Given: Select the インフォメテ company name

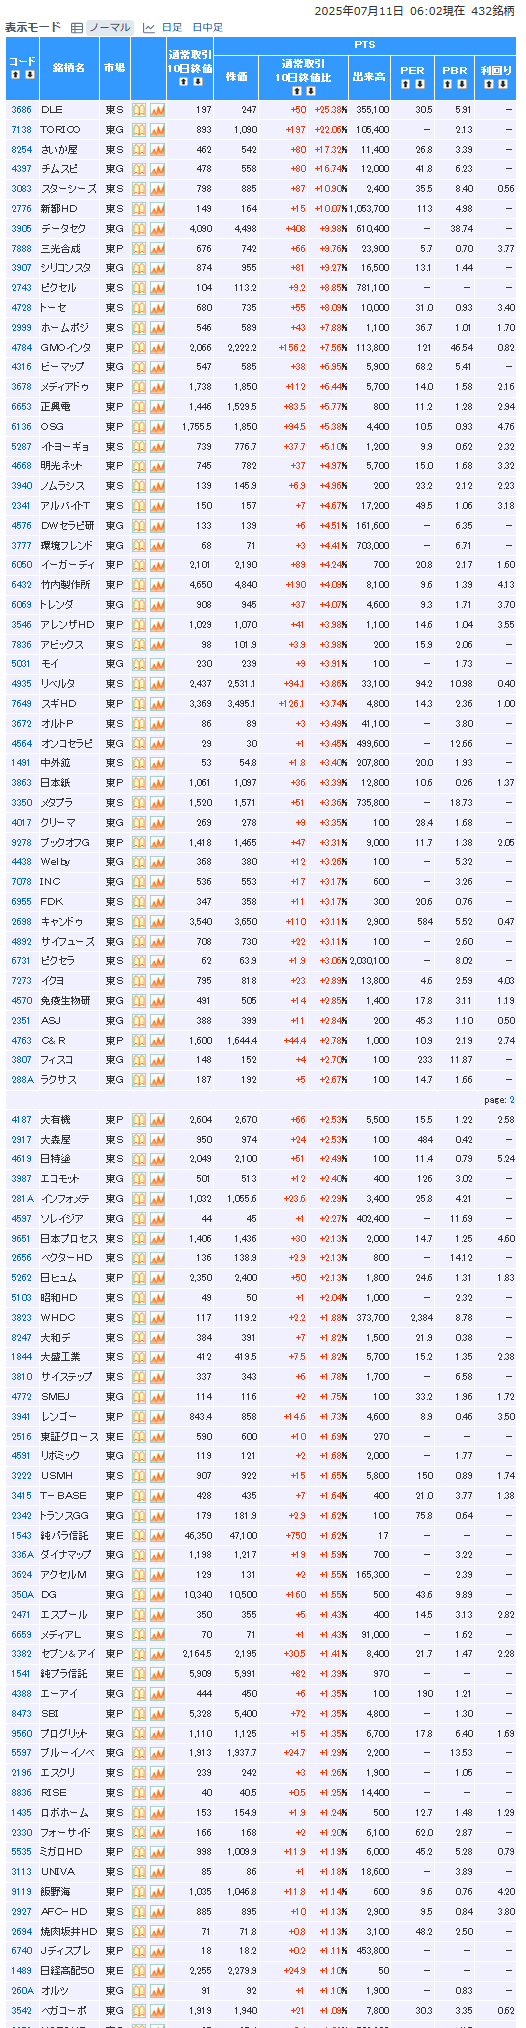Looking at the screenshot, I should coord(65,1199).
